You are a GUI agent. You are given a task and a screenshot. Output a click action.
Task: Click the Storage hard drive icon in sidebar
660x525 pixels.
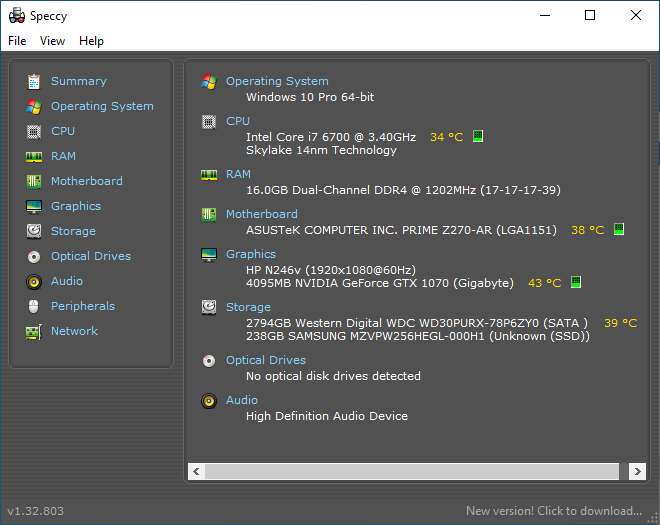[x=34, y=231]
